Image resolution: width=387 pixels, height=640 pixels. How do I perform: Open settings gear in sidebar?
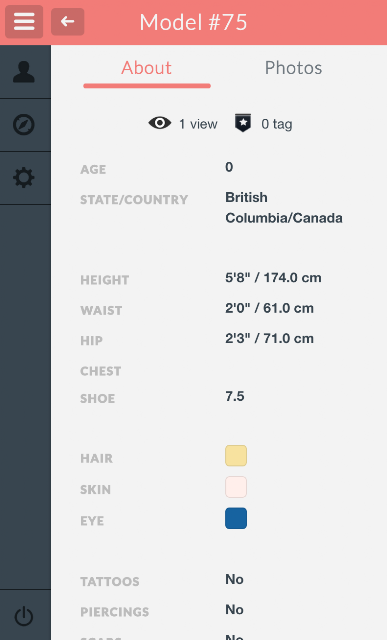pyautogui.click(x=24, y=178)
